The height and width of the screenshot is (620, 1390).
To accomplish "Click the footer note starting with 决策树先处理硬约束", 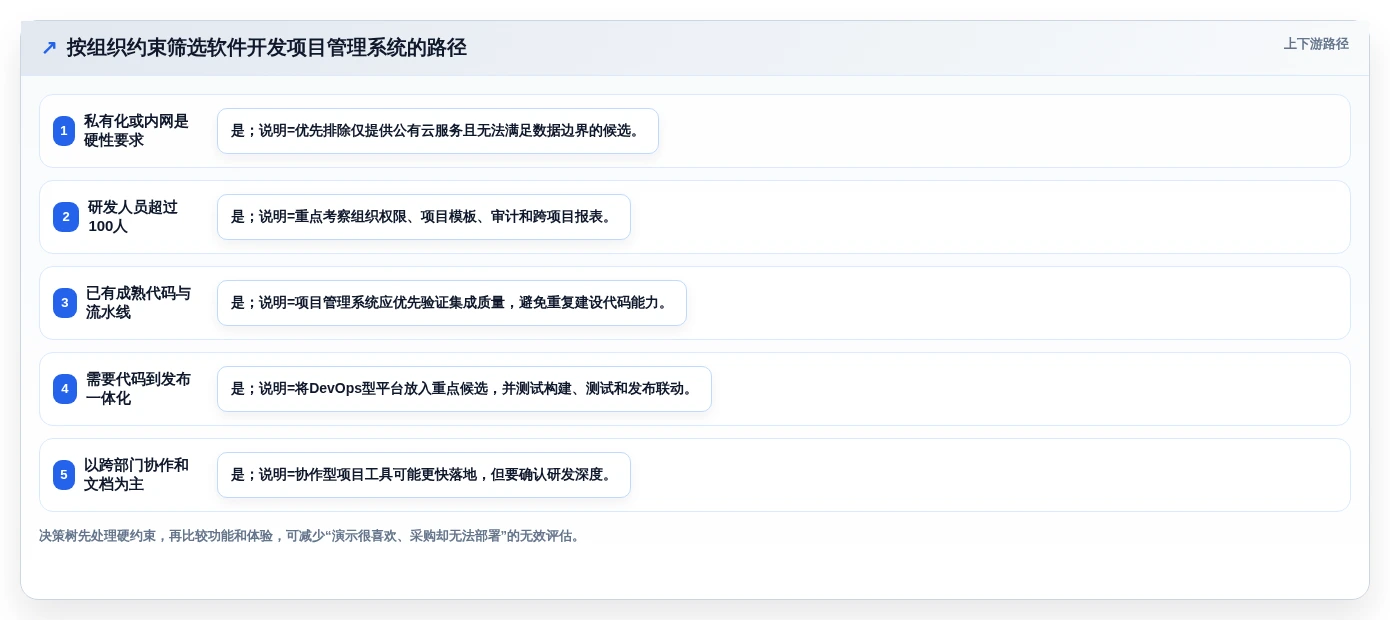I will (x=310, y=536).
